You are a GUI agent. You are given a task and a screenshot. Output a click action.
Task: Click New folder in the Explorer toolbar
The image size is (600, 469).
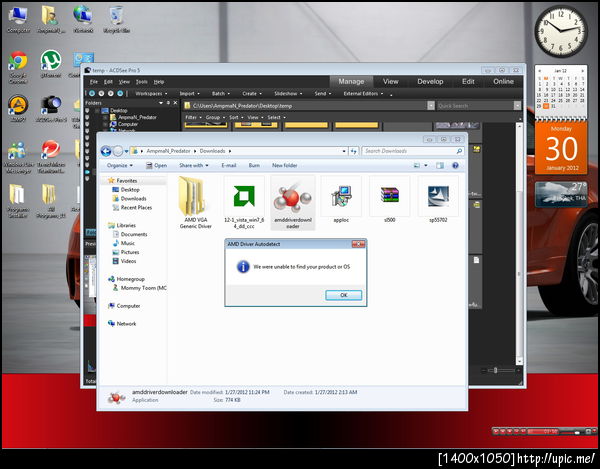(x=284, y=166)
